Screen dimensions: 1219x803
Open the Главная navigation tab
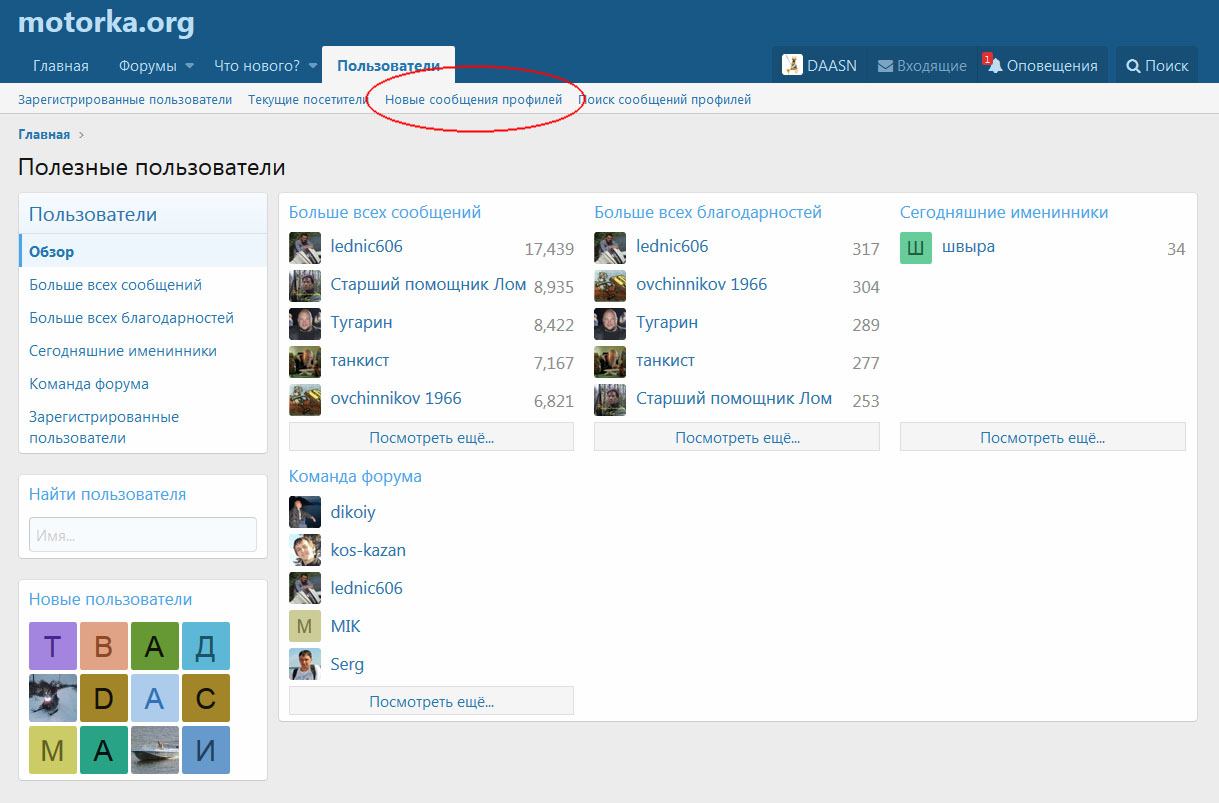(61, 66)
